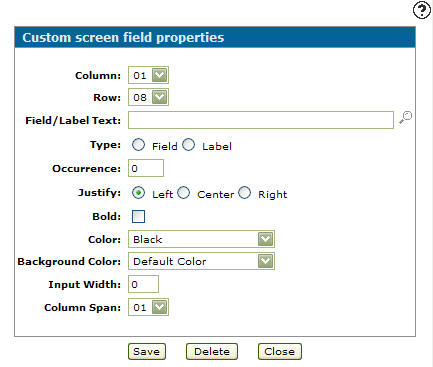Viewport: 433px width, 367px height.
Task: Expand the Column dropdown showing 01
Action: click(148, 75)
